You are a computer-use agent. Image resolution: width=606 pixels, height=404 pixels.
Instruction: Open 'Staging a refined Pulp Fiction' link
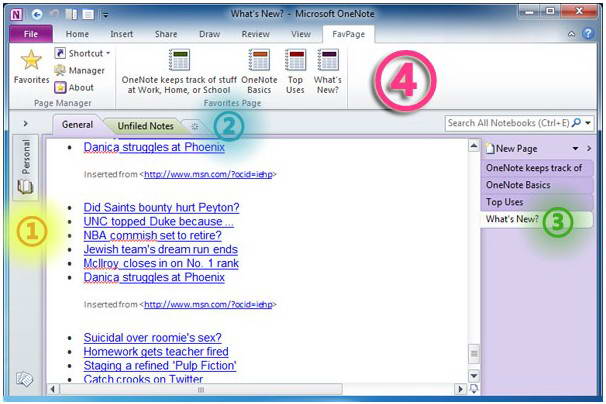pyautogui.click(x=160, y=365)
